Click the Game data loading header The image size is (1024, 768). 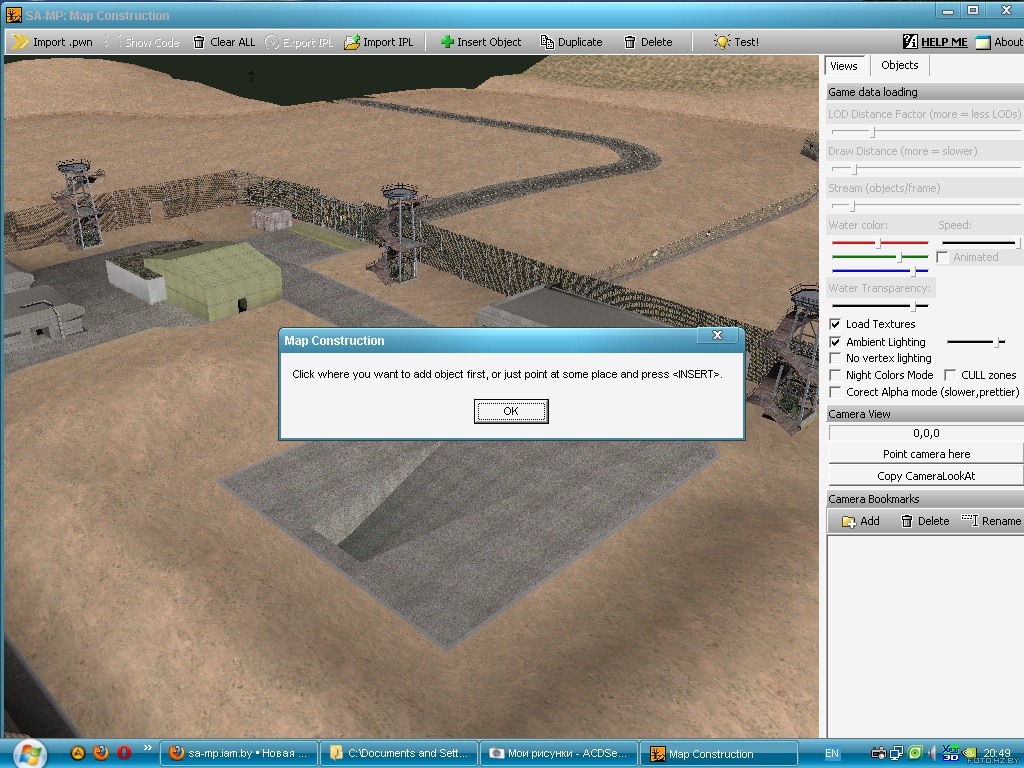click(x=924, y=92)
